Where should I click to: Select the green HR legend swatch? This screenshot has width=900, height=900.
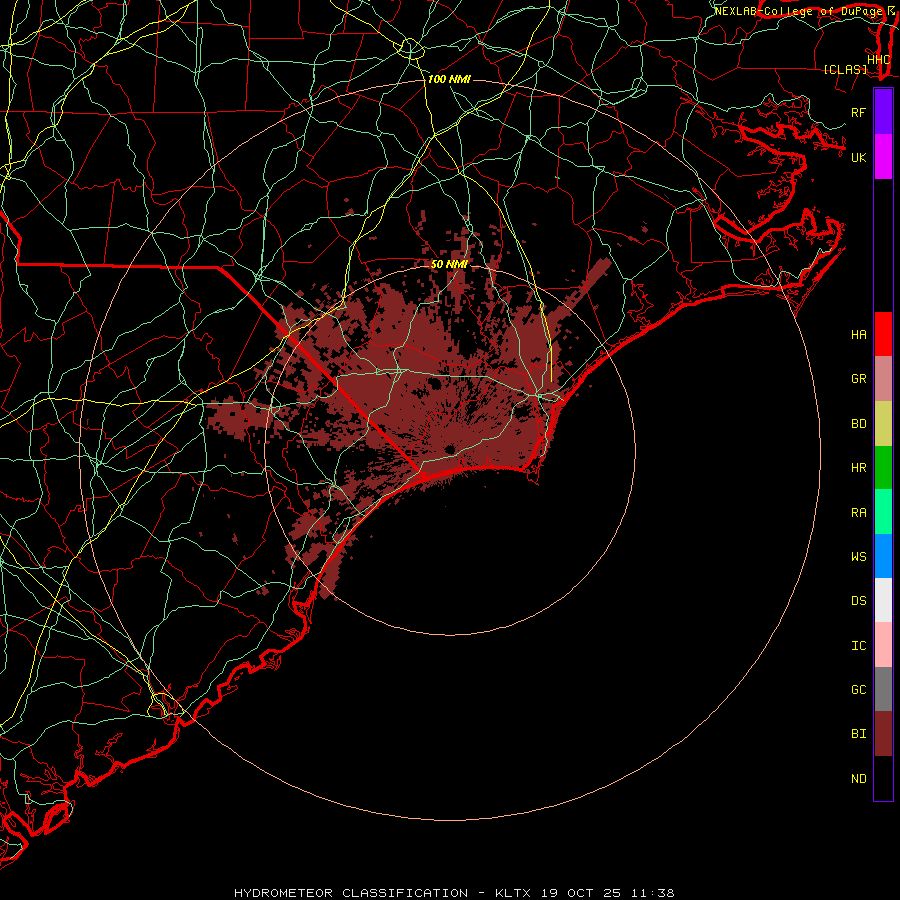tap(883, 468)
